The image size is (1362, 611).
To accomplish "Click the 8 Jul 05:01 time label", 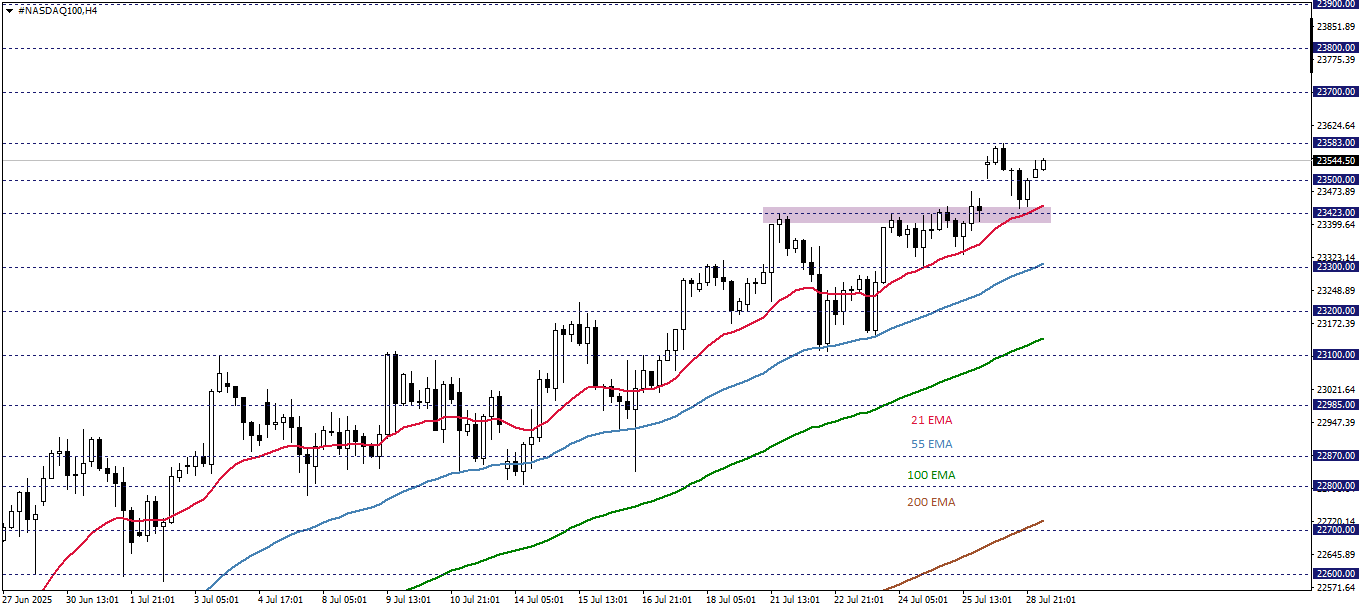I will [x=344, y=601].
